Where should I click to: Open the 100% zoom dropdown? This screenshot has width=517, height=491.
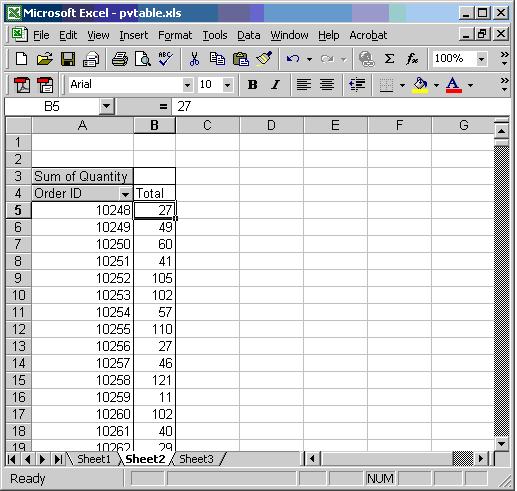[481, 59]
